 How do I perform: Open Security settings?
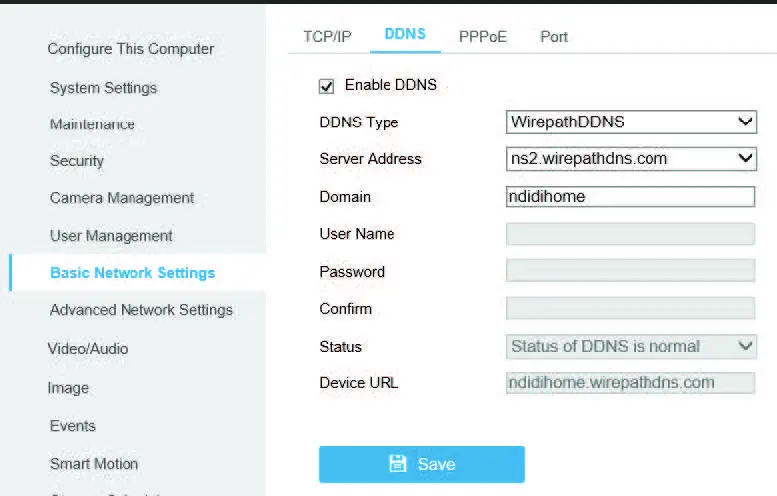77,161
